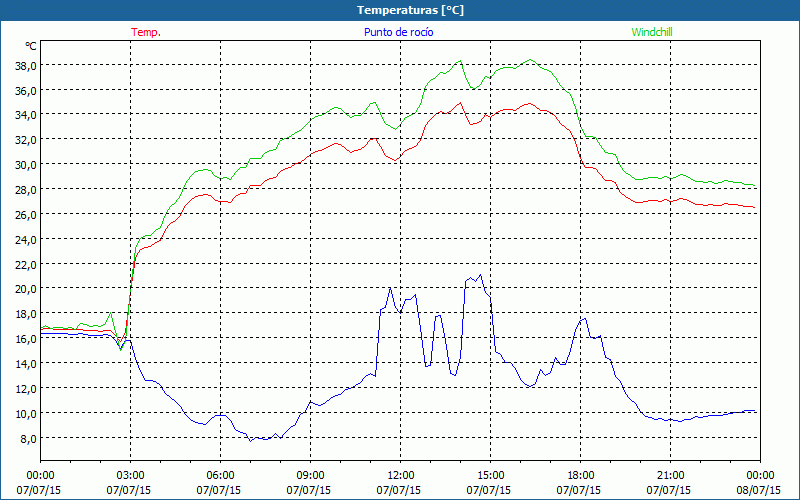Image resolution: width=800 pixels, height=500 pixels.
Task: Click the 12:00 time axis label
Action: (x=401, y=476)
